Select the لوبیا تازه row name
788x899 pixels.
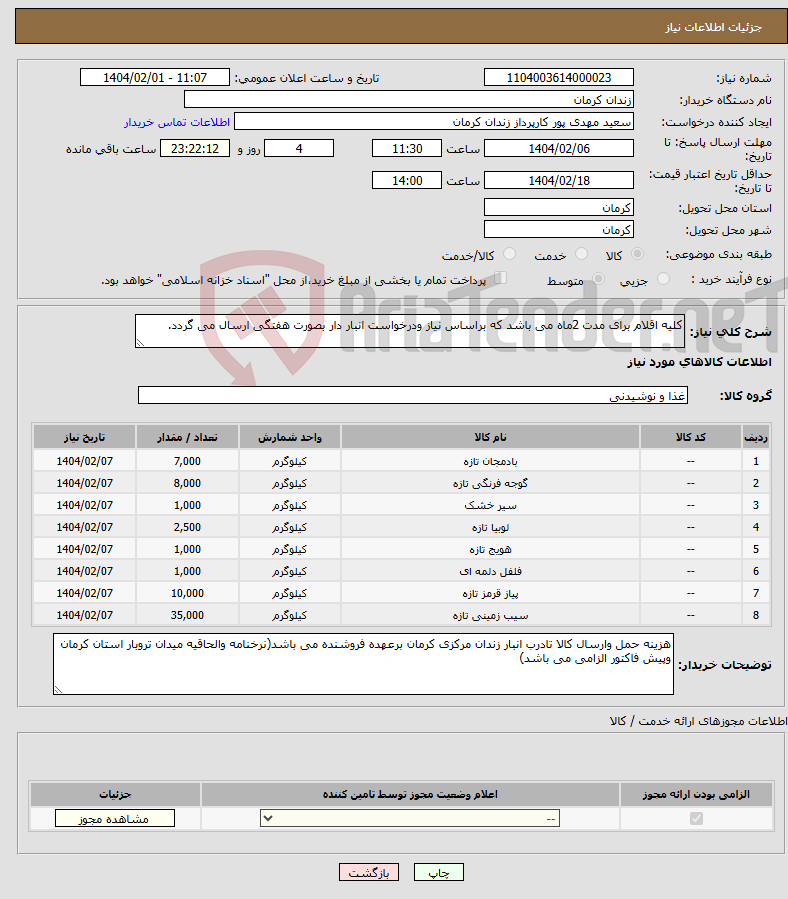click(x=490, y=527)
